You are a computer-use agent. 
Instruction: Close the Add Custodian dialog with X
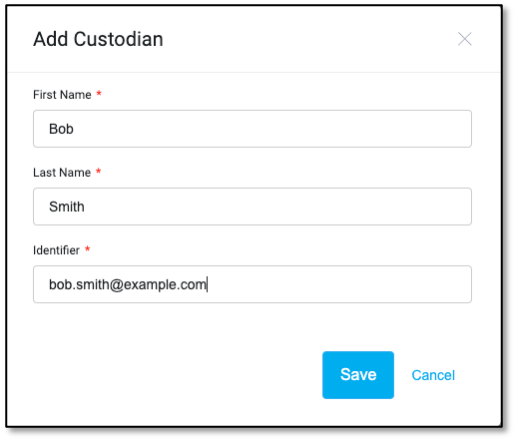(x=464, y=39)
